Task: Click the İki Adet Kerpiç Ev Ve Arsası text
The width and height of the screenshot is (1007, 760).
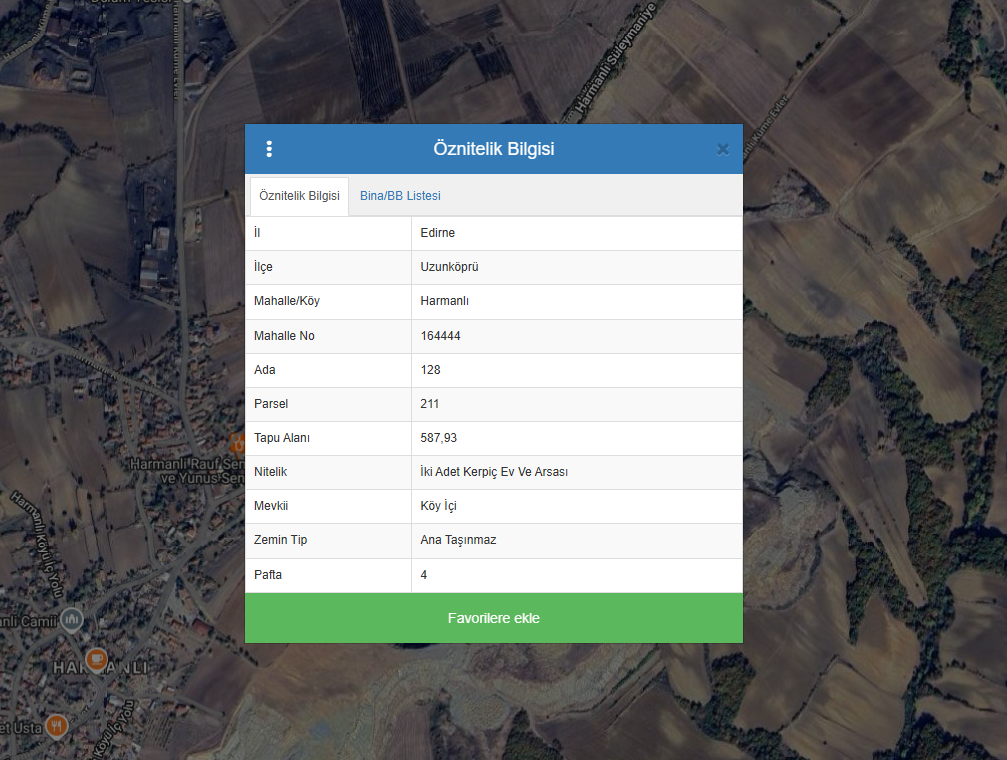Action: pos(494,472)
